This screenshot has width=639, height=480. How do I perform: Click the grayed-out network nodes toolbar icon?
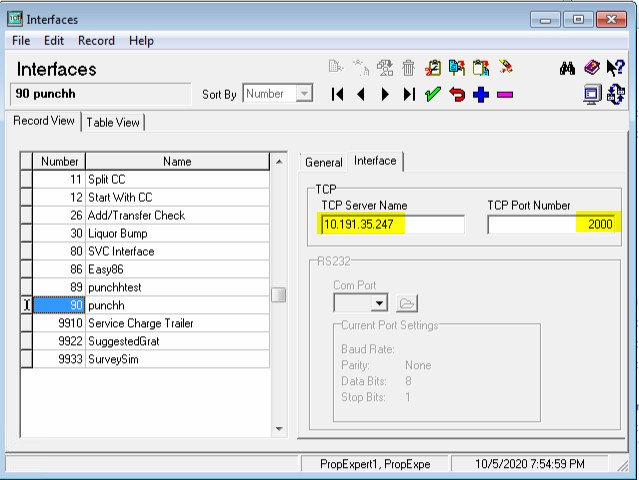coord(385,68)
